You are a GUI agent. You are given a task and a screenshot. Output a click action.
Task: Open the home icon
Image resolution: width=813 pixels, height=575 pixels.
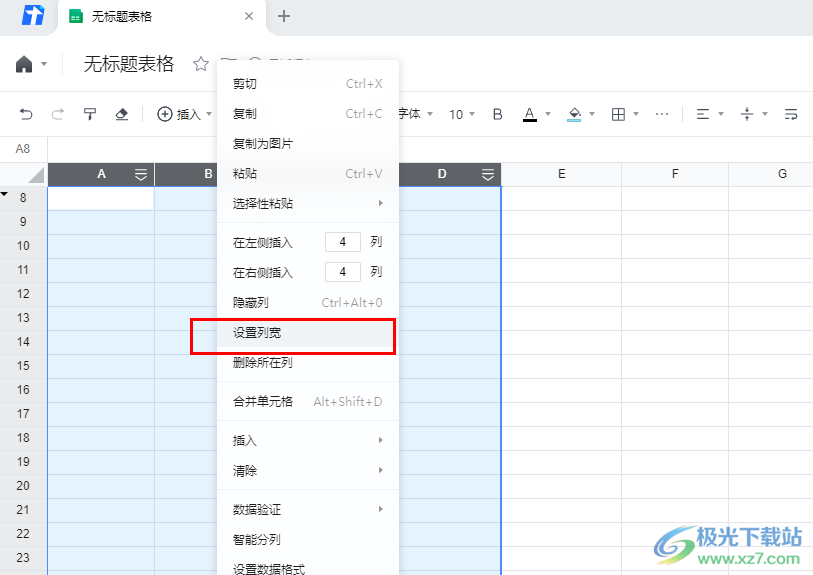click(24, 64)
